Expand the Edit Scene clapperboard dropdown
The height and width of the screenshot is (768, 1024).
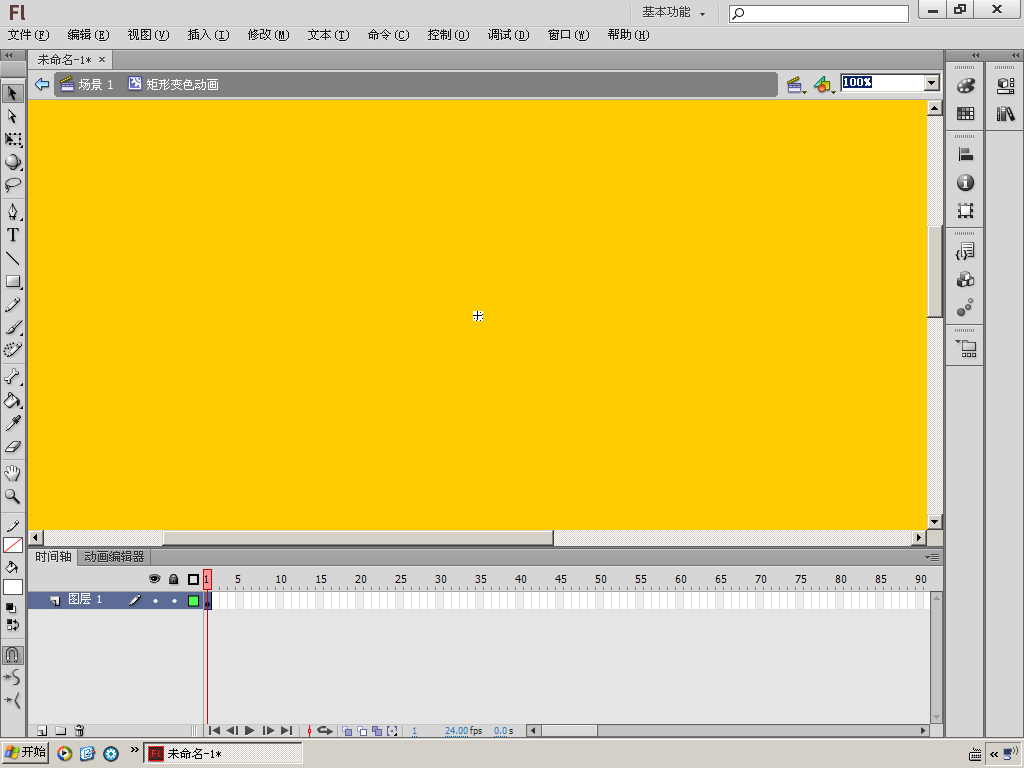pos(796,85)
